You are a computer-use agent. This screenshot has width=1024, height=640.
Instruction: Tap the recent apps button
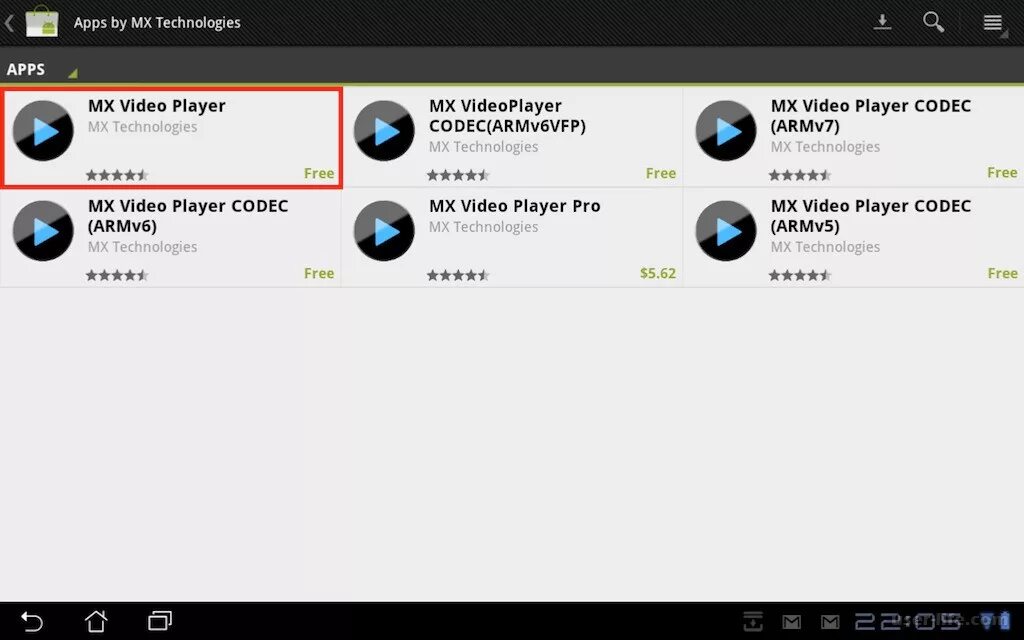pyautogui.click(x=160, y=620)
